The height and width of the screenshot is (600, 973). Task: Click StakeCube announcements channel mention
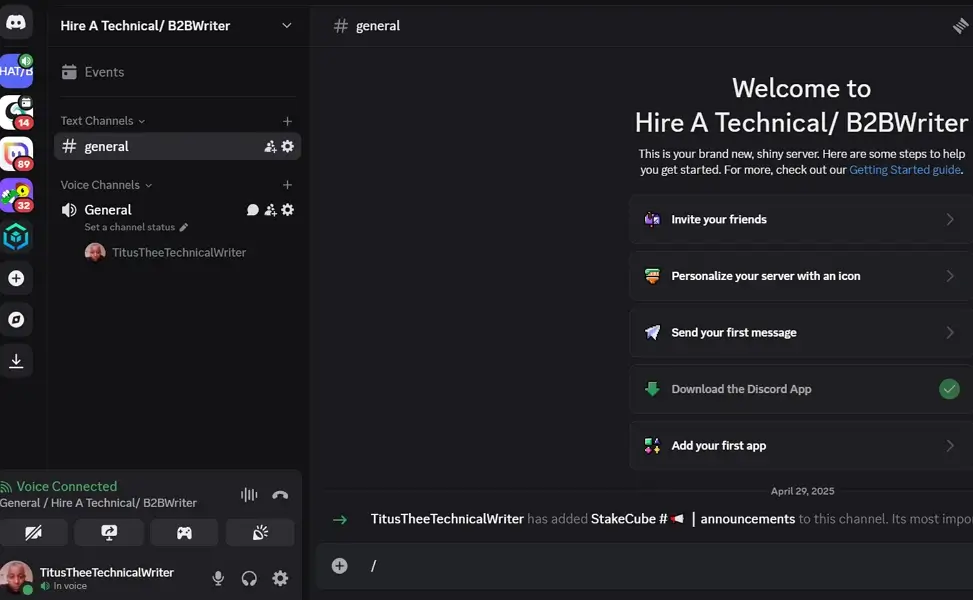pyautogui.click(x=693, y=519)
